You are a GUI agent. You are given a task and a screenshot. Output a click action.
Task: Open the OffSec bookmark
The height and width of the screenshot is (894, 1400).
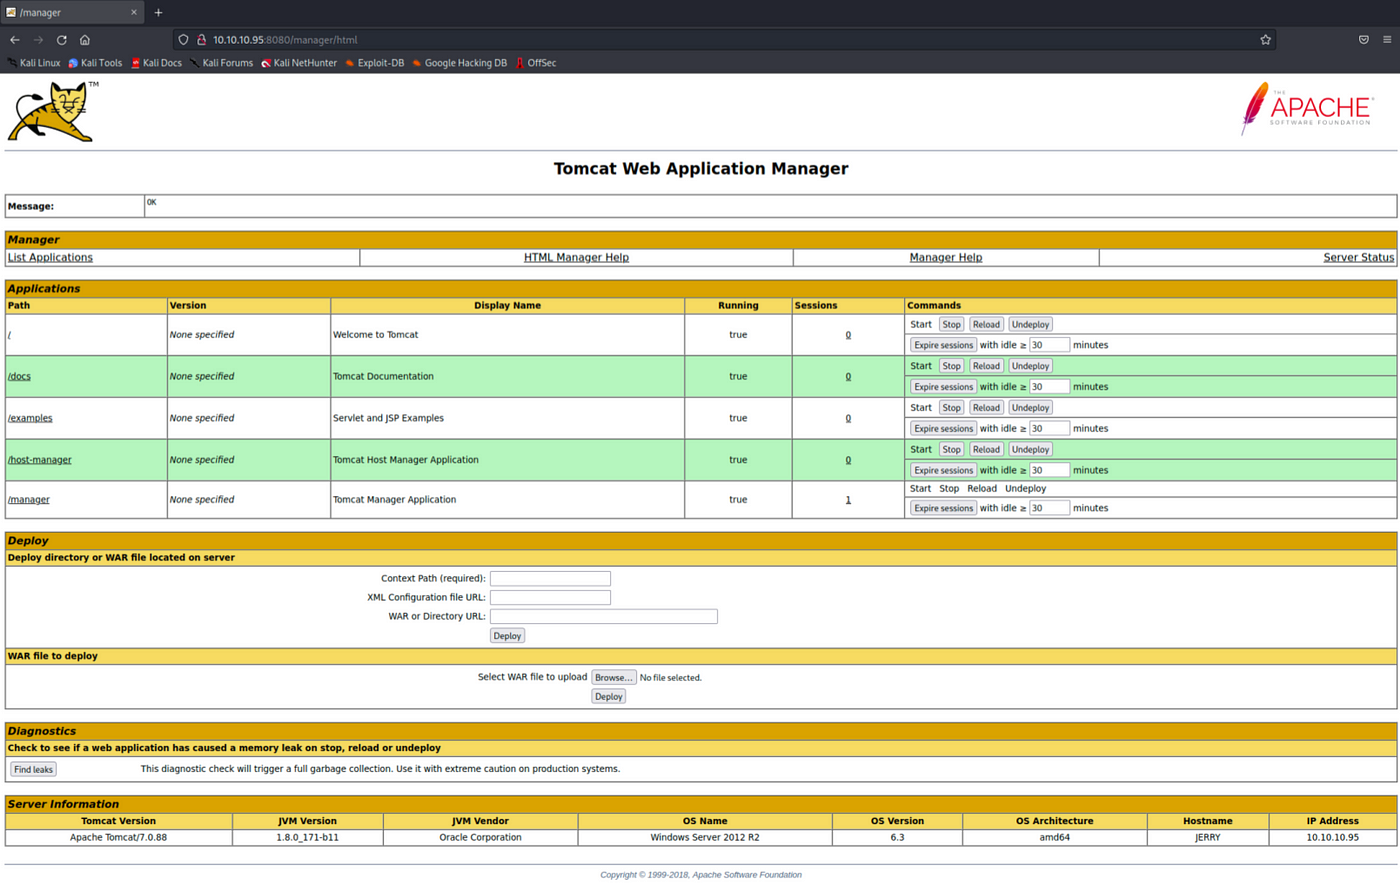tap(536, 63)
